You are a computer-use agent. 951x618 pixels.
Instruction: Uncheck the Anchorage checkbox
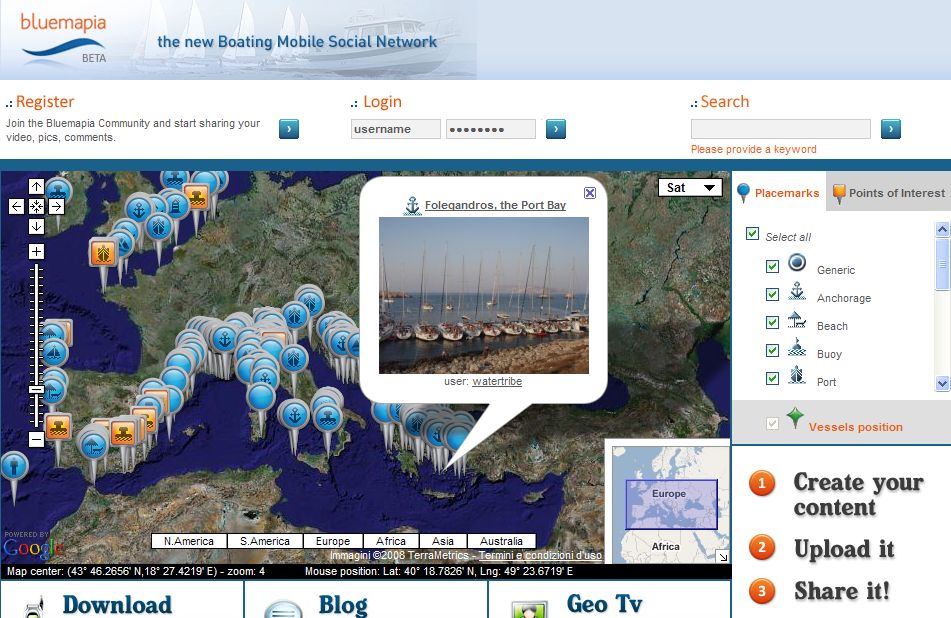(772, 294)
